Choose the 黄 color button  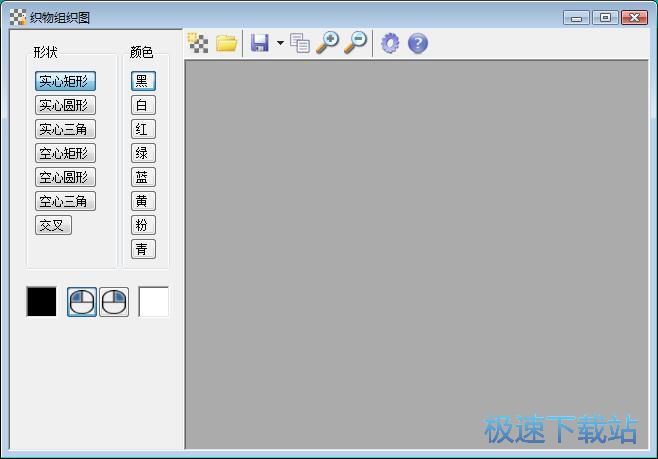[x=143, y=201]
